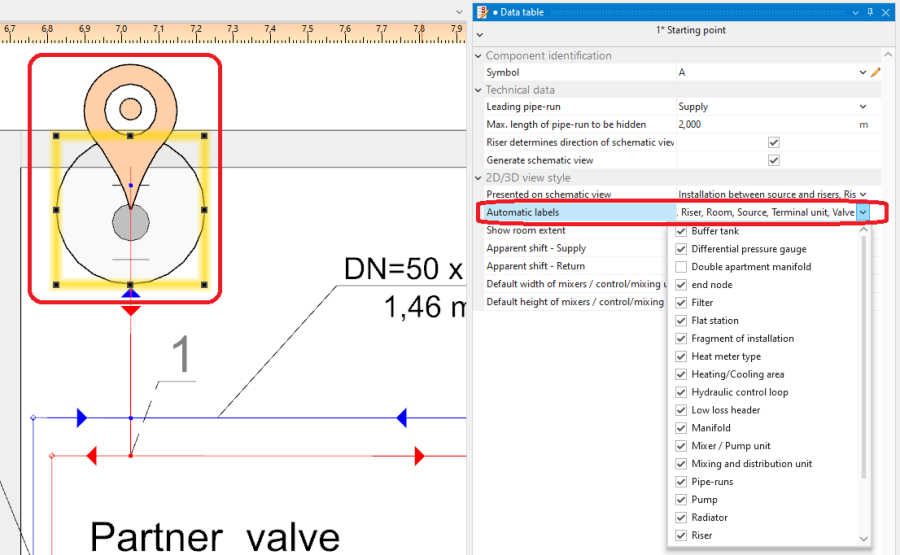Image resolution: width=900 pixels, height=555 pixels.
Task: Edit Max. length of pipe-run value 2,000
Action: click(x=766, y=125)
